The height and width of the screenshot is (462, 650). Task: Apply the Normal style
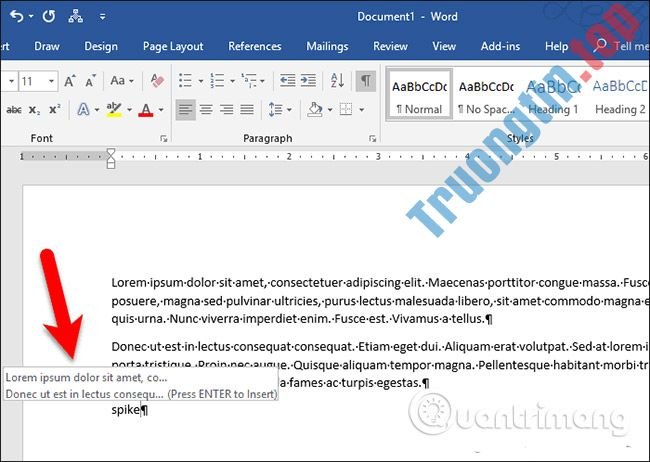(419, 95)
